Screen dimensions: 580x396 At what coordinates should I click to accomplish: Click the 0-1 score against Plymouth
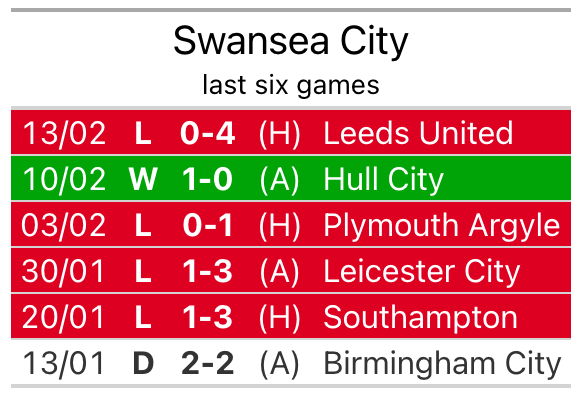(x=208, y=225)
